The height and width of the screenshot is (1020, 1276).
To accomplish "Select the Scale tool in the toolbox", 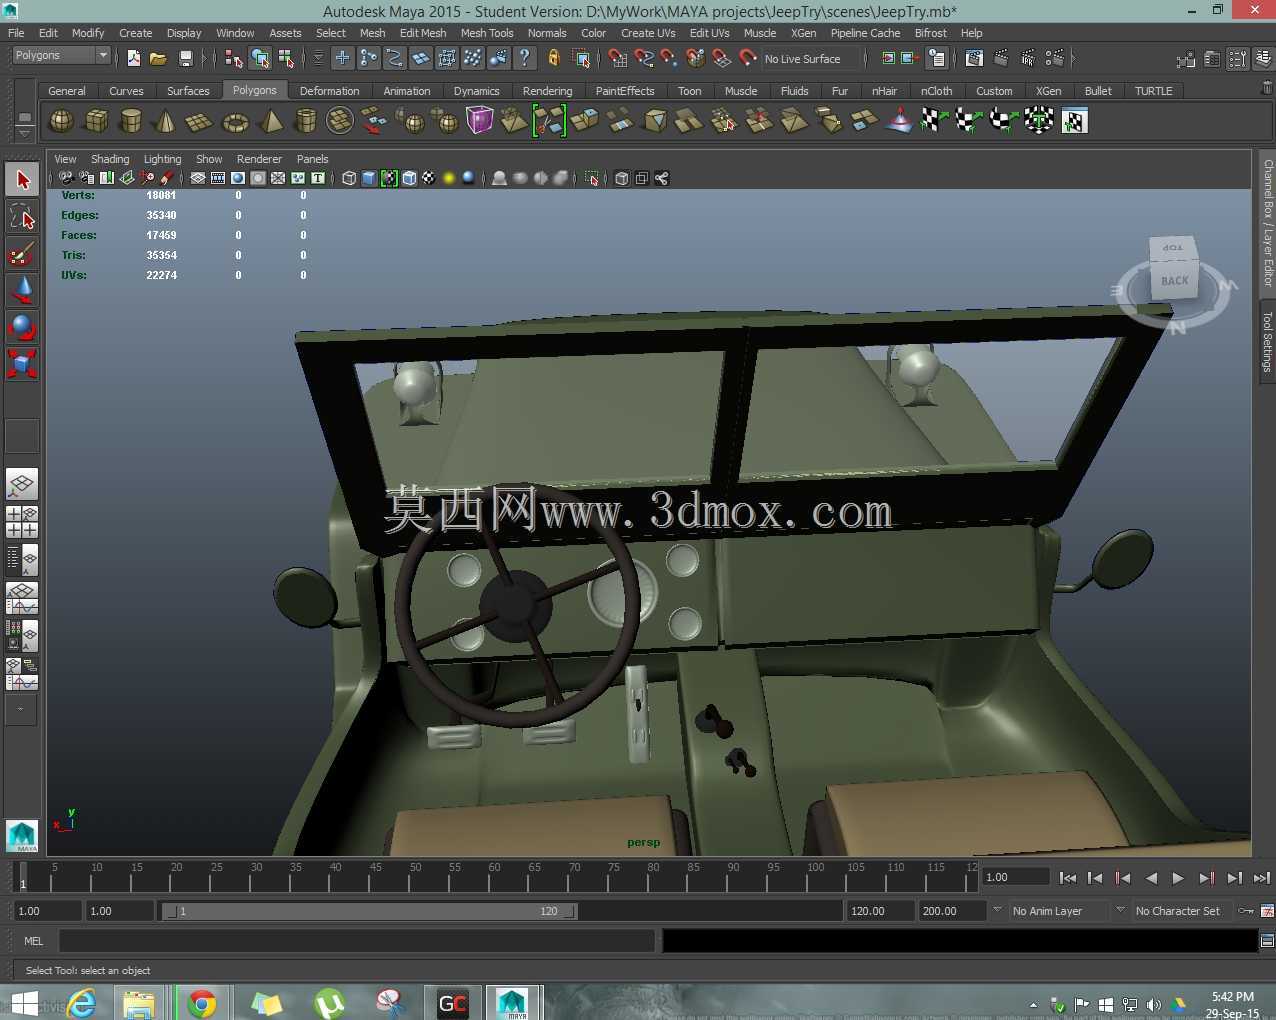I will pyautogui.click(x=22, y=362).
